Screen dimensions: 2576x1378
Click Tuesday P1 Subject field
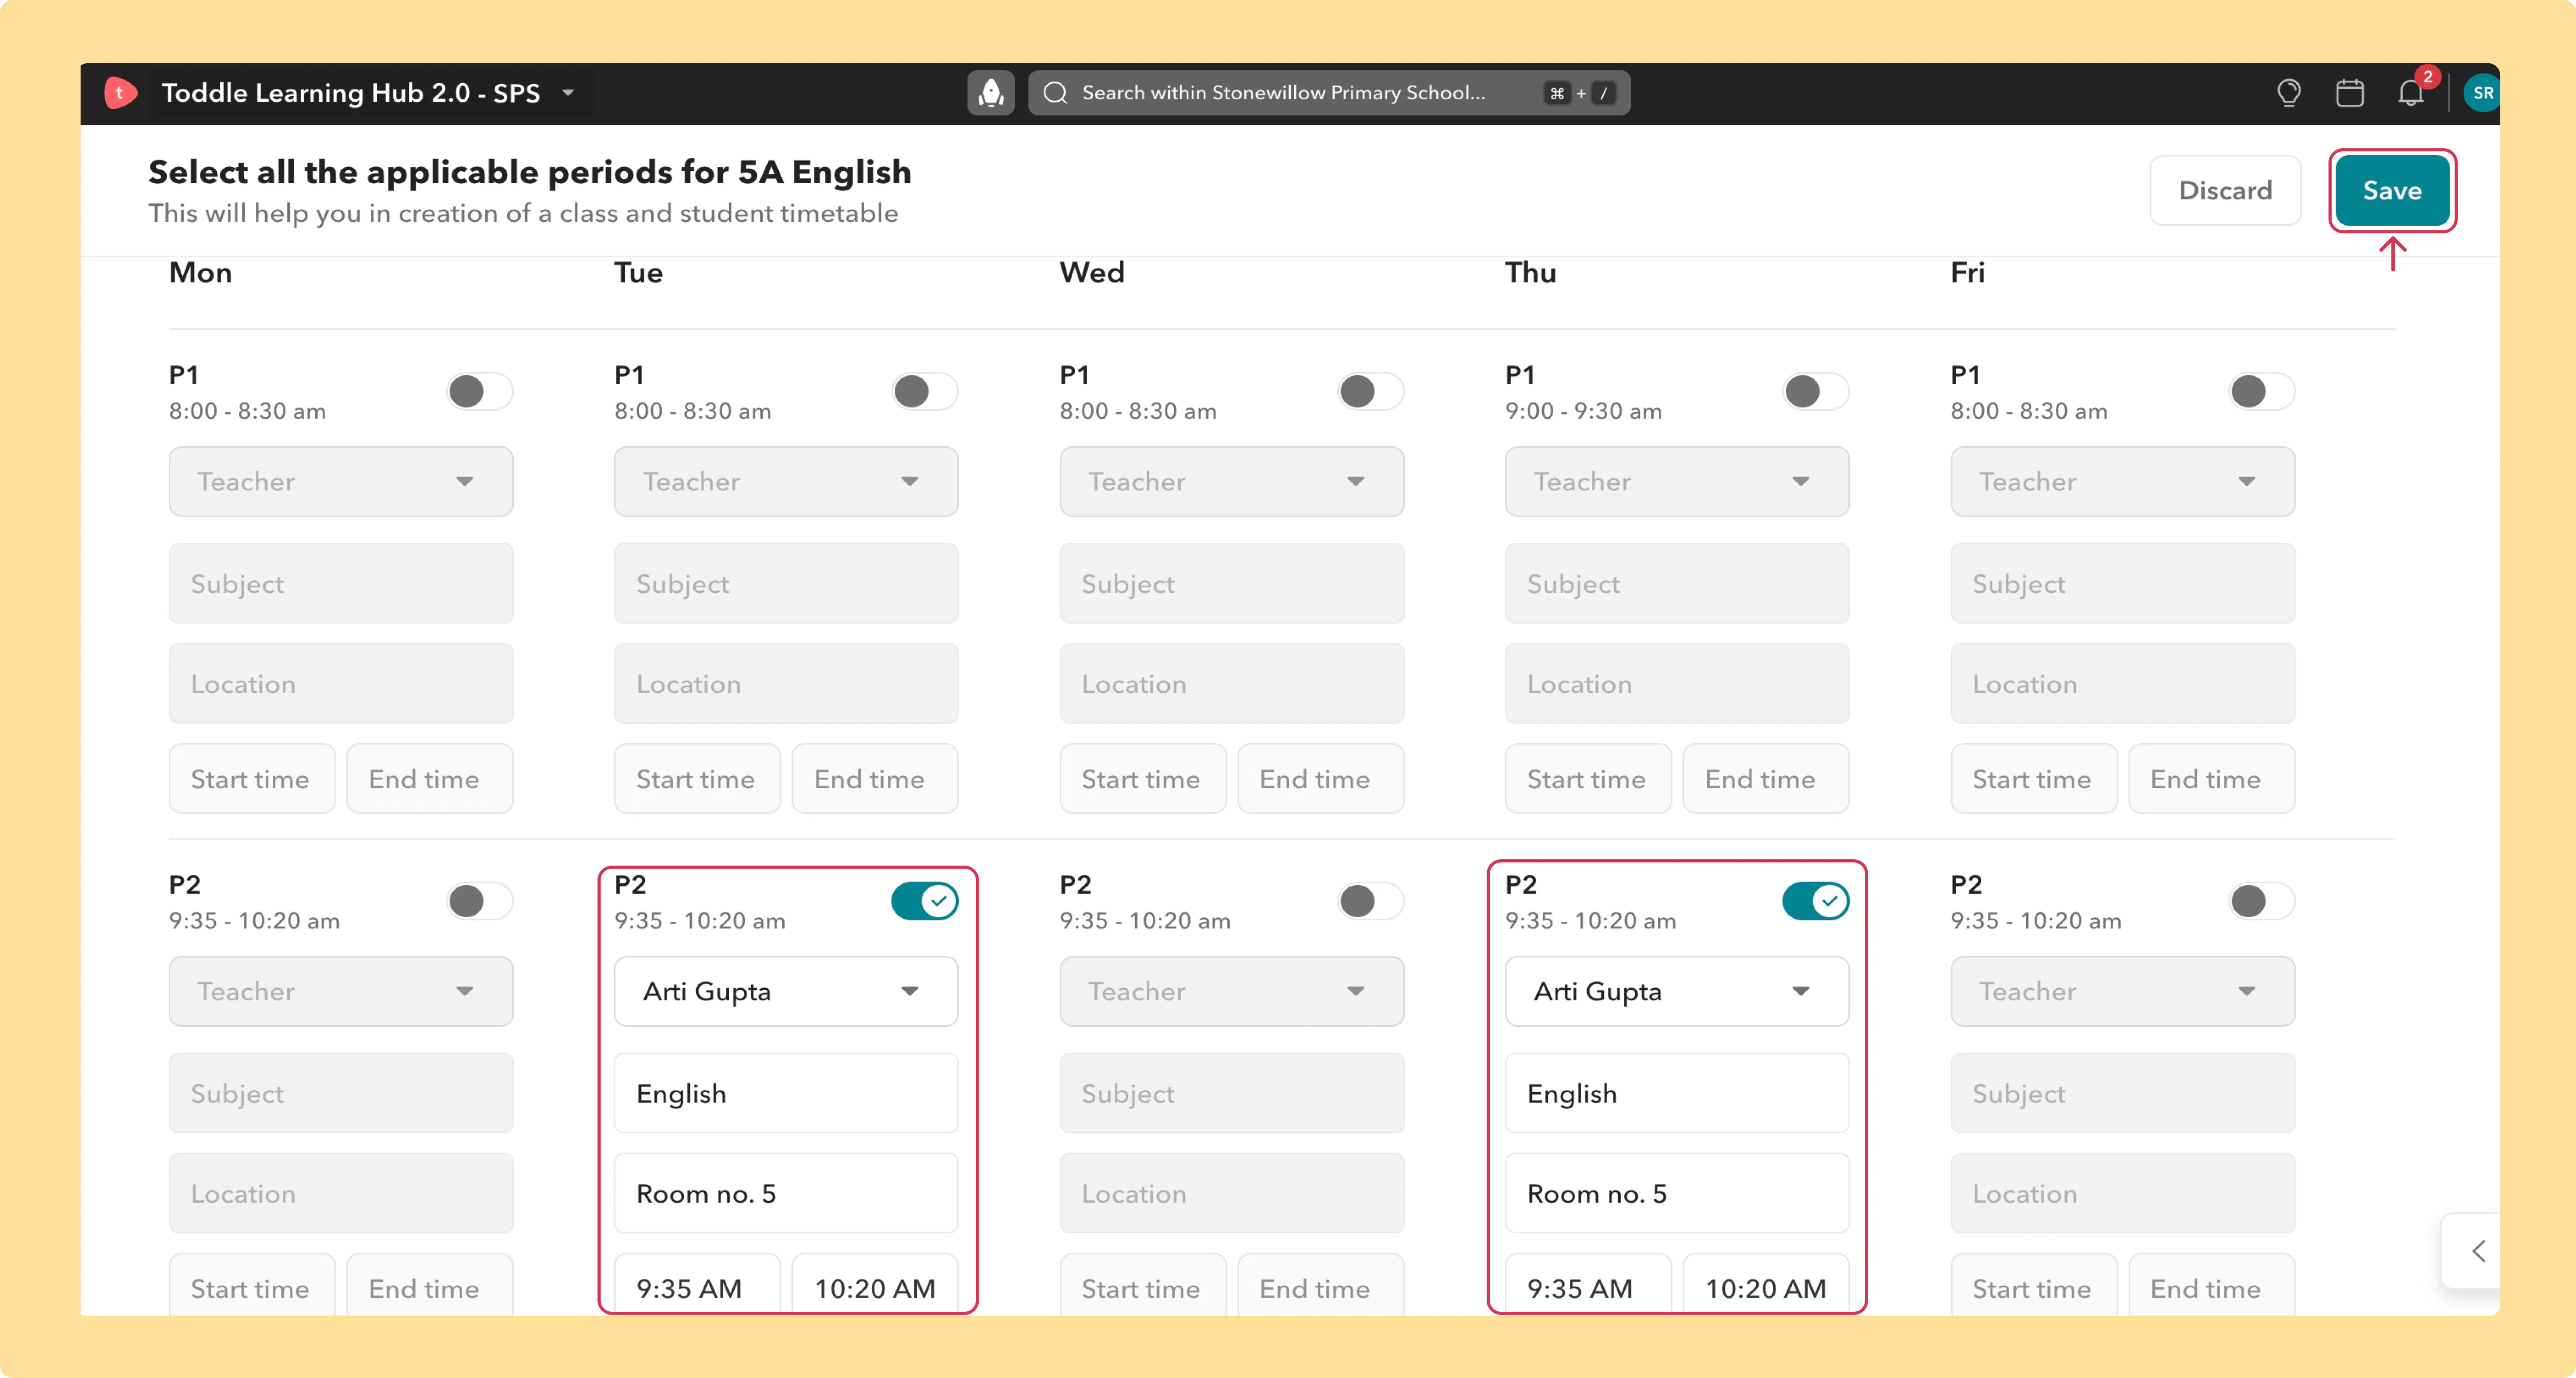pyautogui.click(x=786, y=583)
